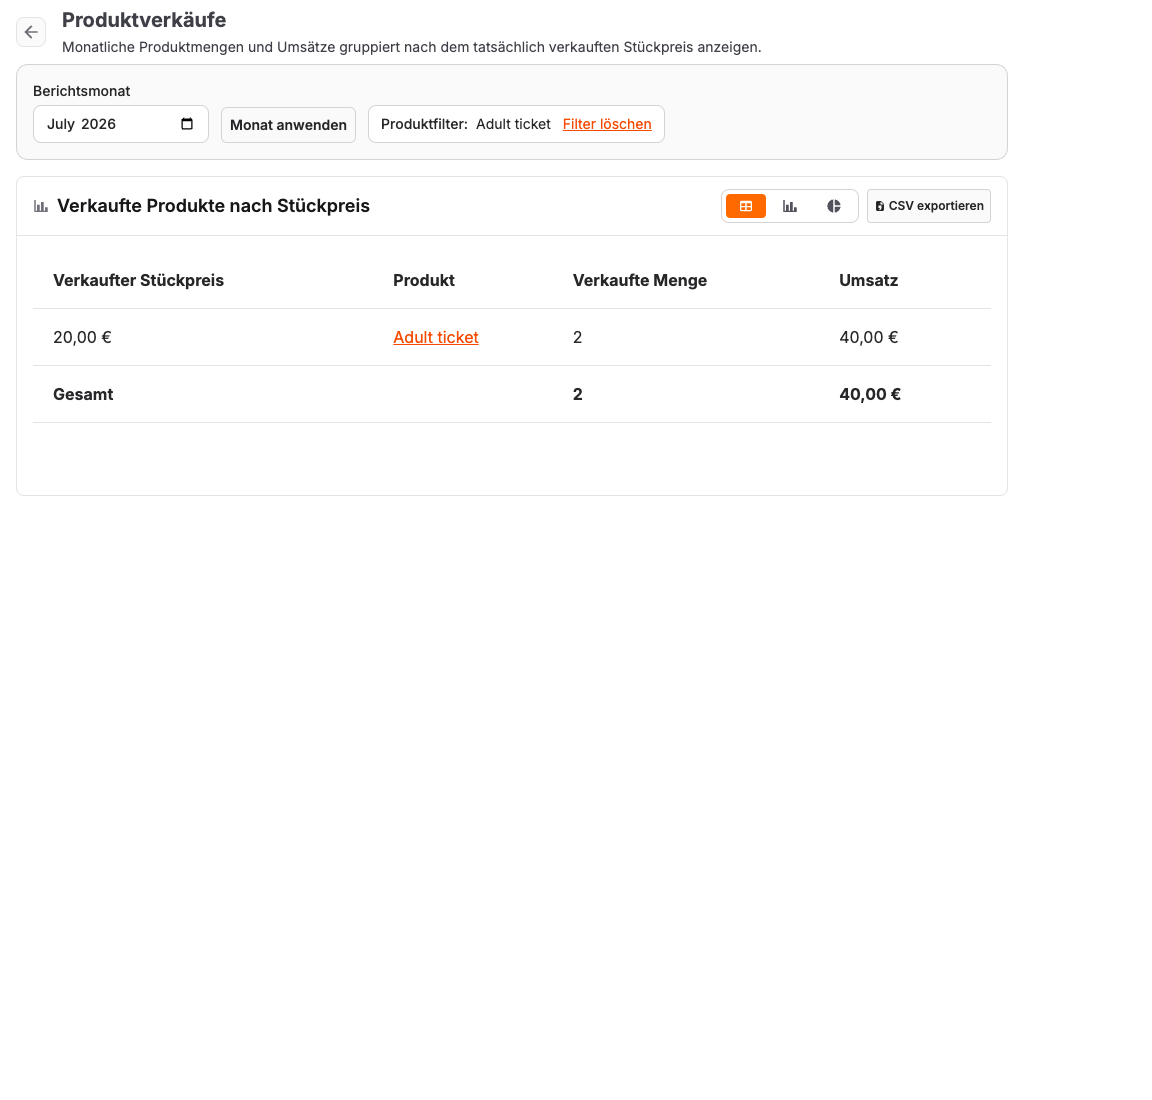Click the Verkaufte Menge column header
Screen dimensions: 1152x1100
(x=640, y=280)
